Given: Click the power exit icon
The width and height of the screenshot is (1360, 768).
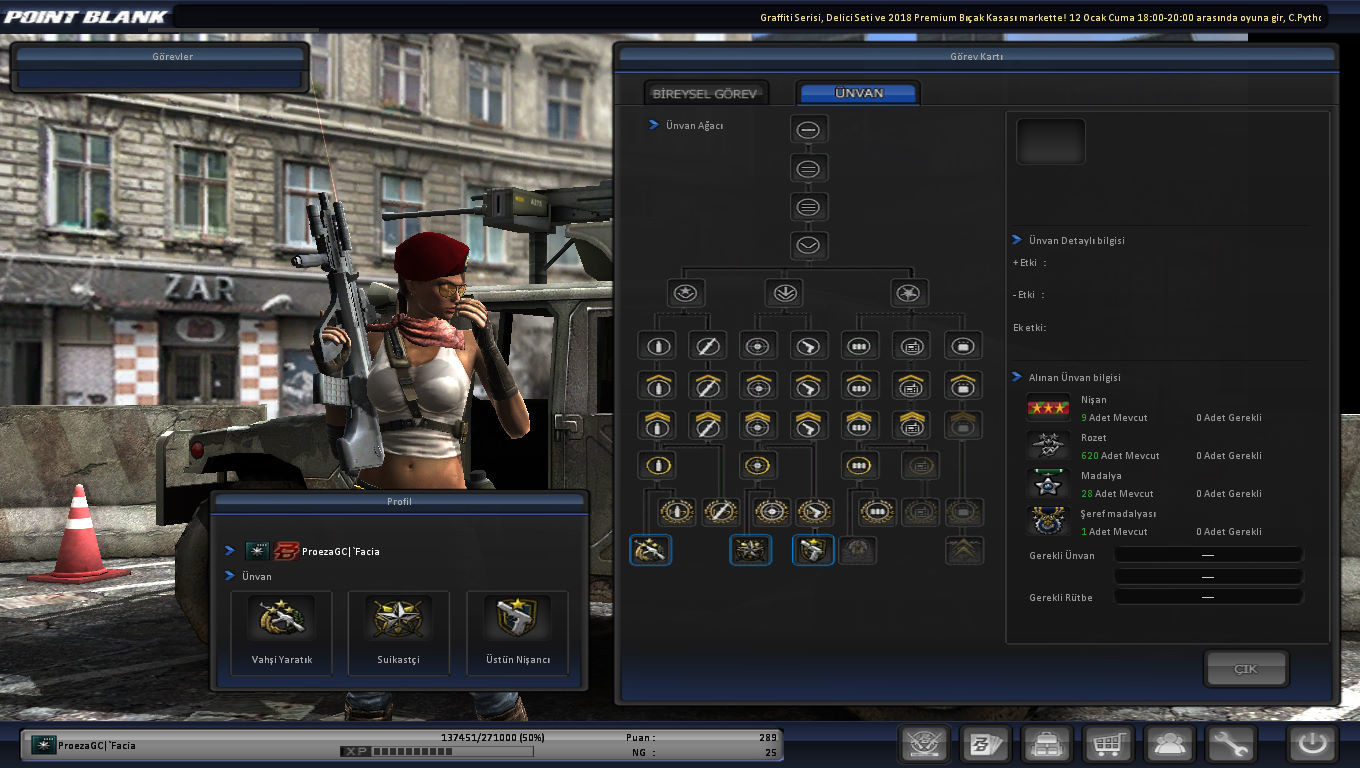Looking at the screenshot, I should point(1312,745).
